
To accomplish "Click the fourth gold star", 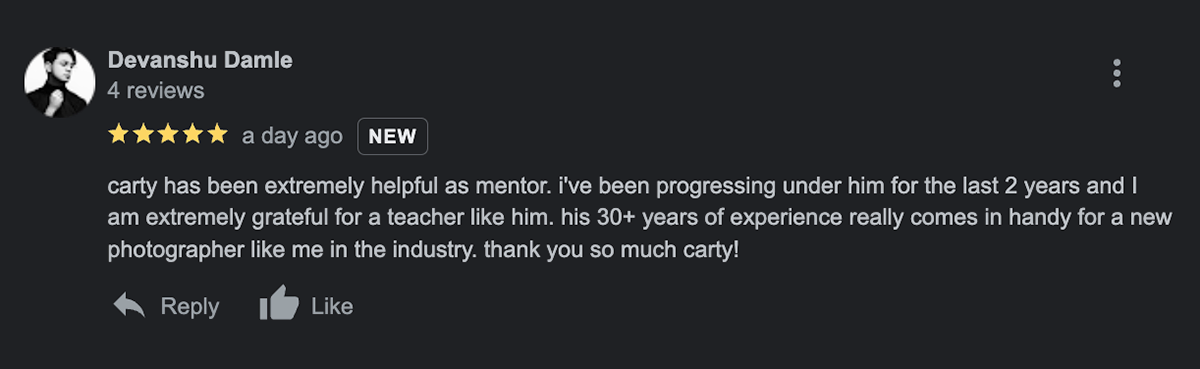I will tap(192, 135).
